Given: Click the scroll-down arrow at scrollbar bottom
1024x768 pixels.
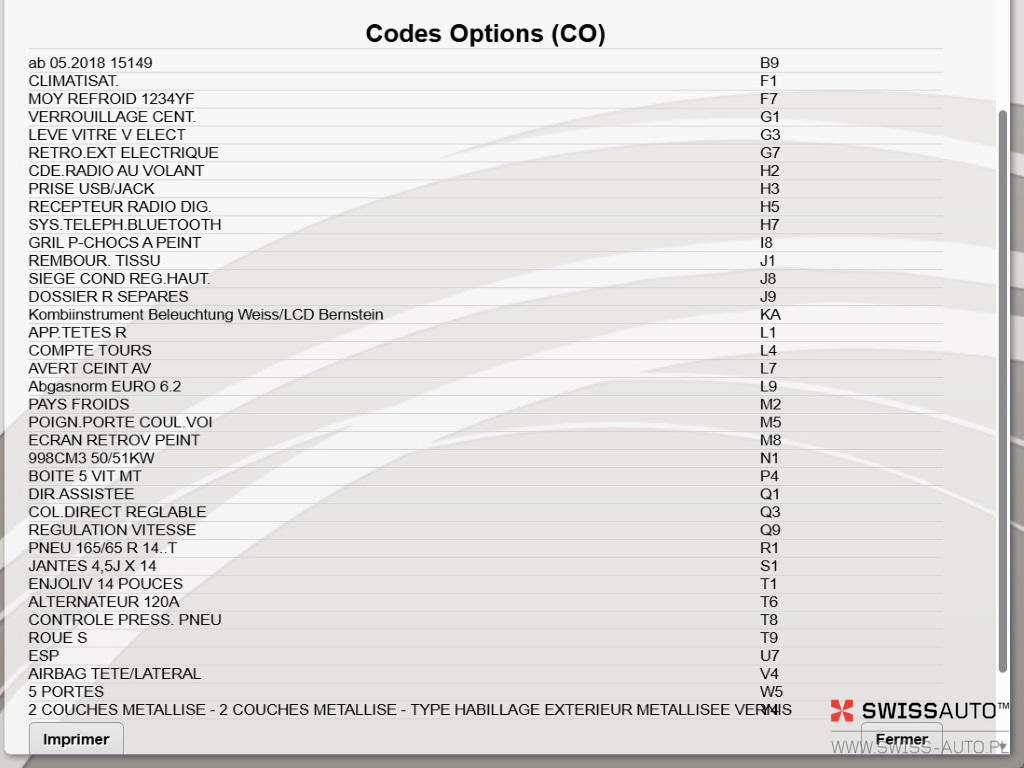Looking at the screenshot, I should coord(1002,746).
